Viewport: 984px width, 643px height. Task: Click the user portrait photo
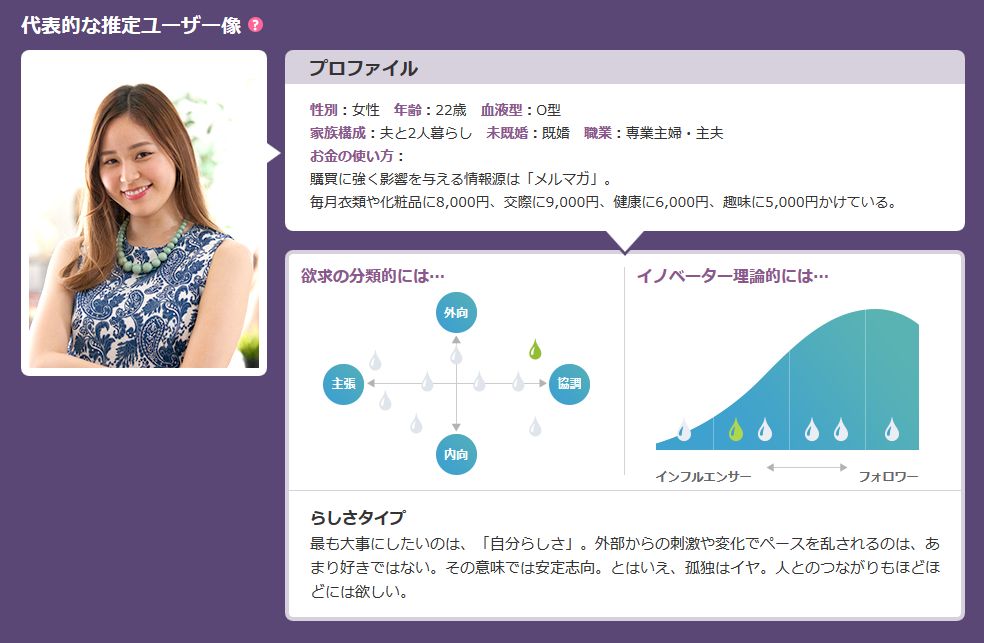(x=144, y=213)
